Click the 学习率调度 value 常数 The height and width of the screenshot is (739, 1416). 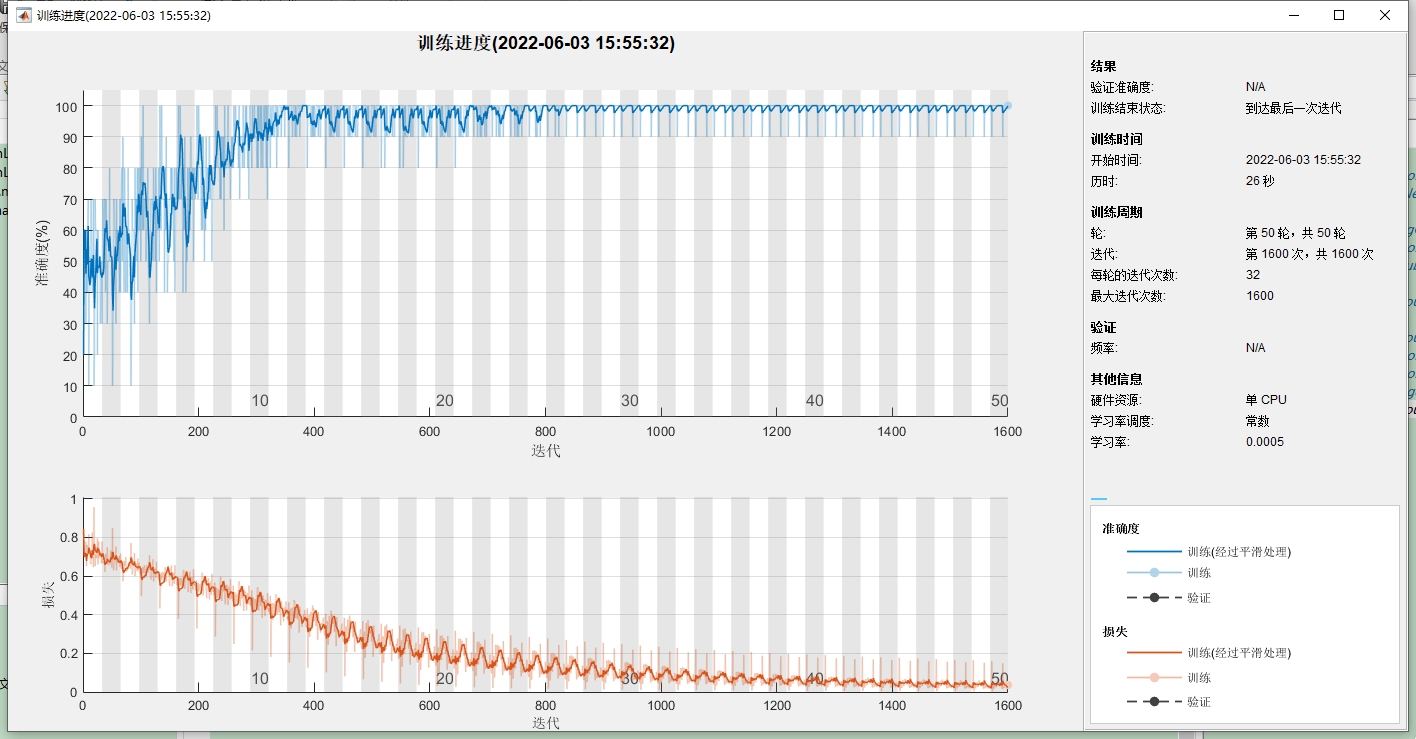(1258, 421)
